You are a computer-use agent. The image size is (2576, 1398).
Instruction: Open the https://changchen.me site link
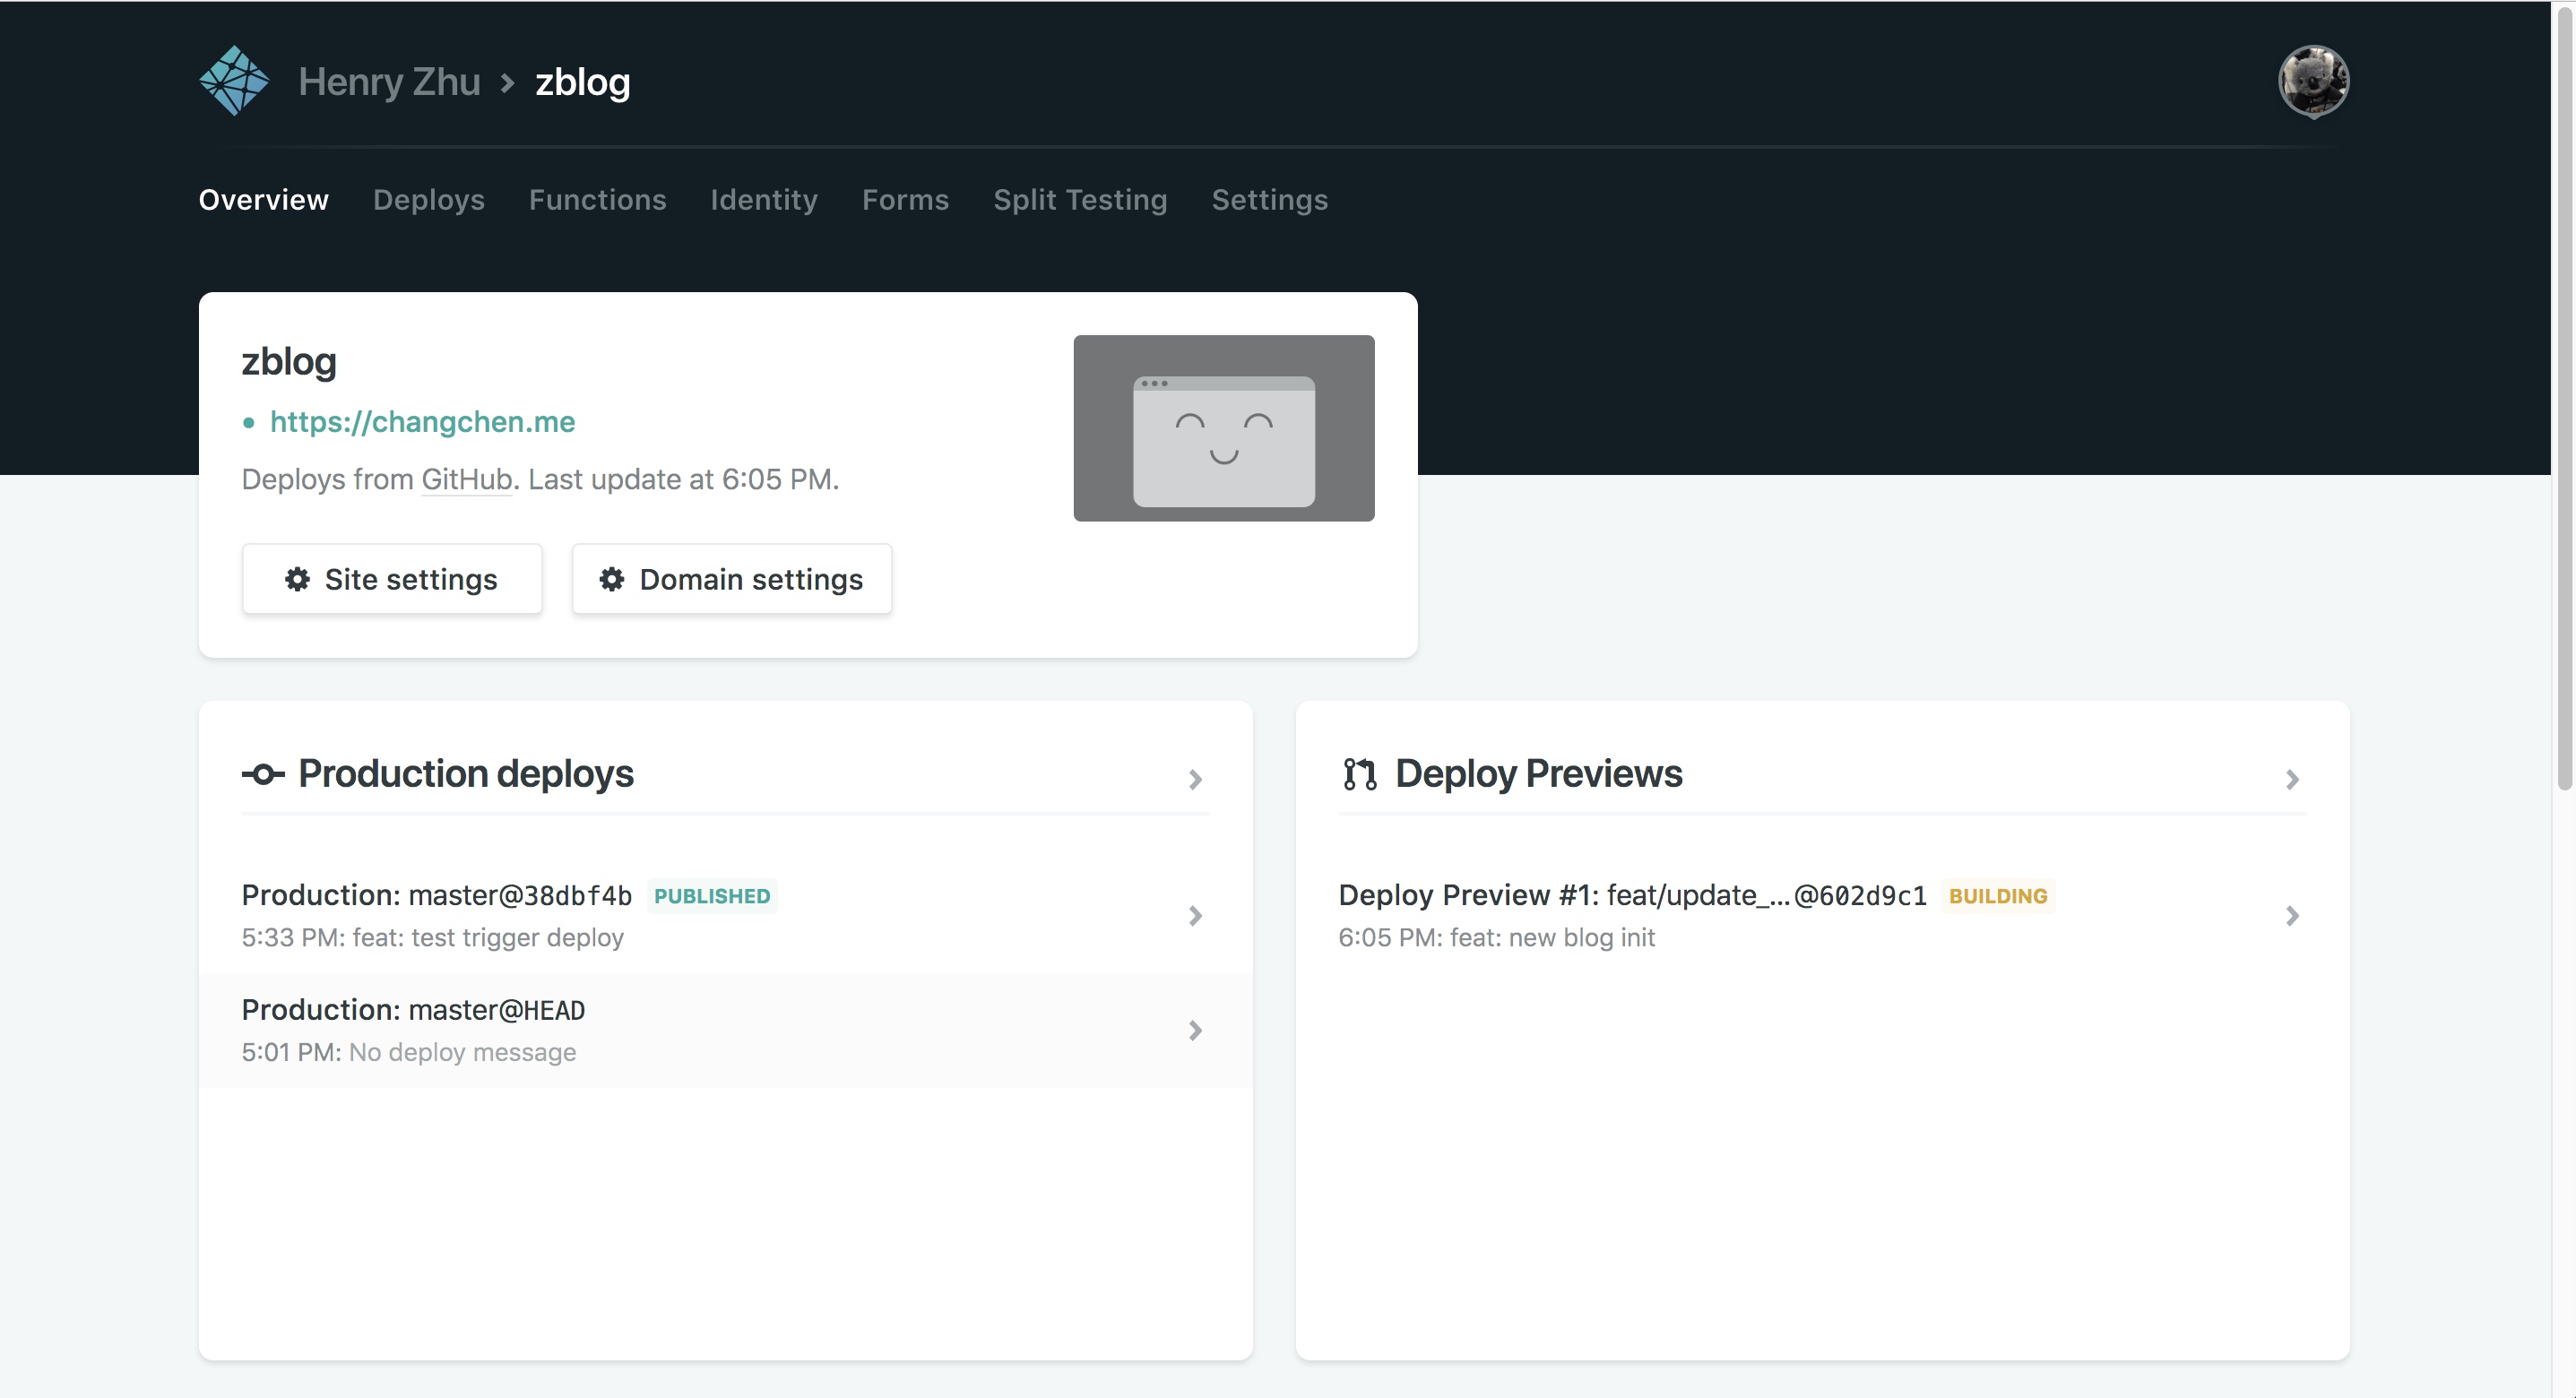[422, 422]
